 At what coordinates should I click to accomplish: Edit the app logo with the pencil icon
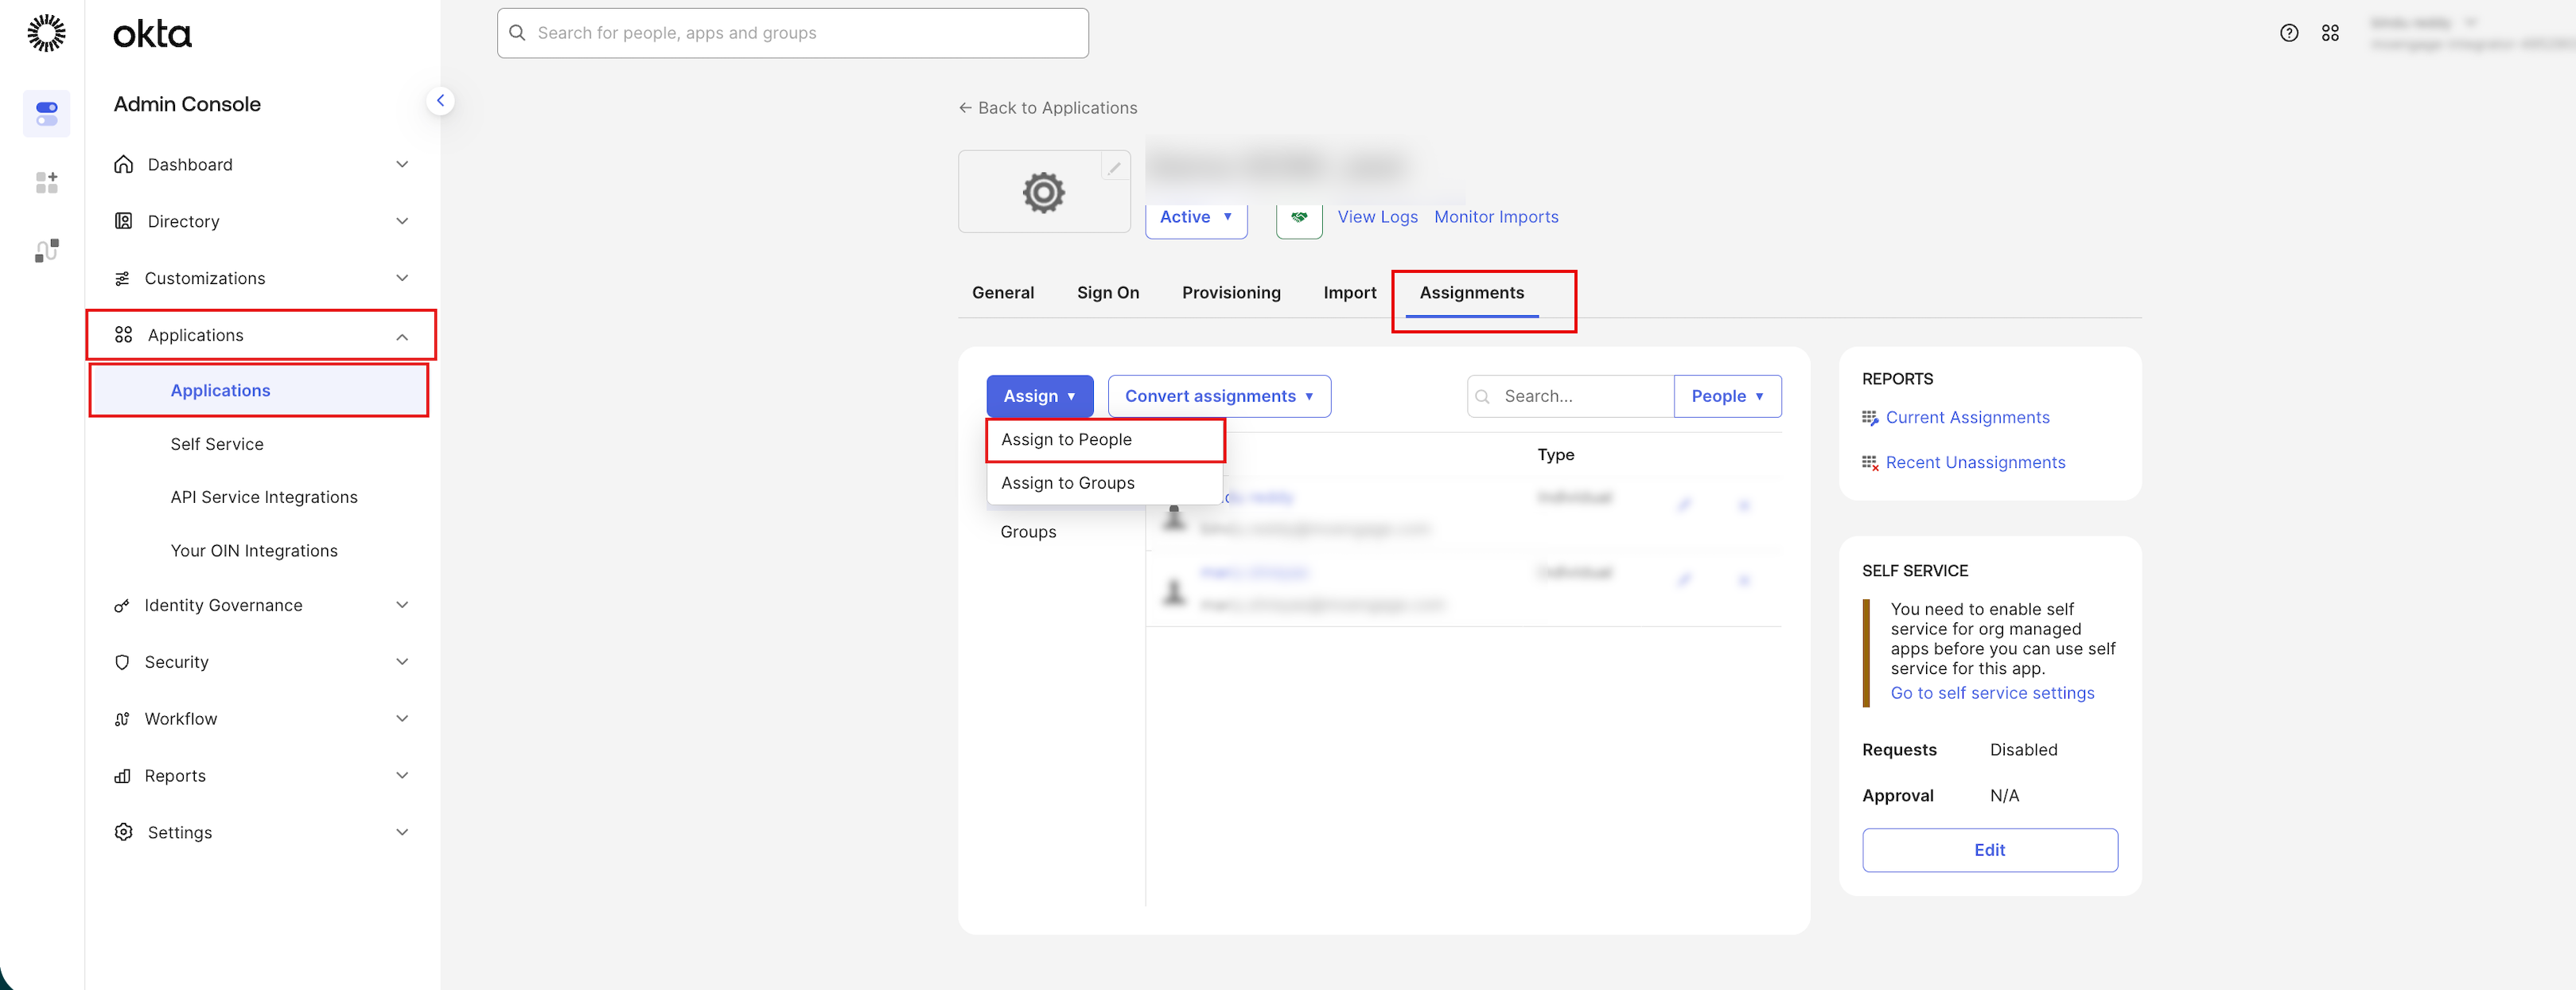[x=1114, y=168]
